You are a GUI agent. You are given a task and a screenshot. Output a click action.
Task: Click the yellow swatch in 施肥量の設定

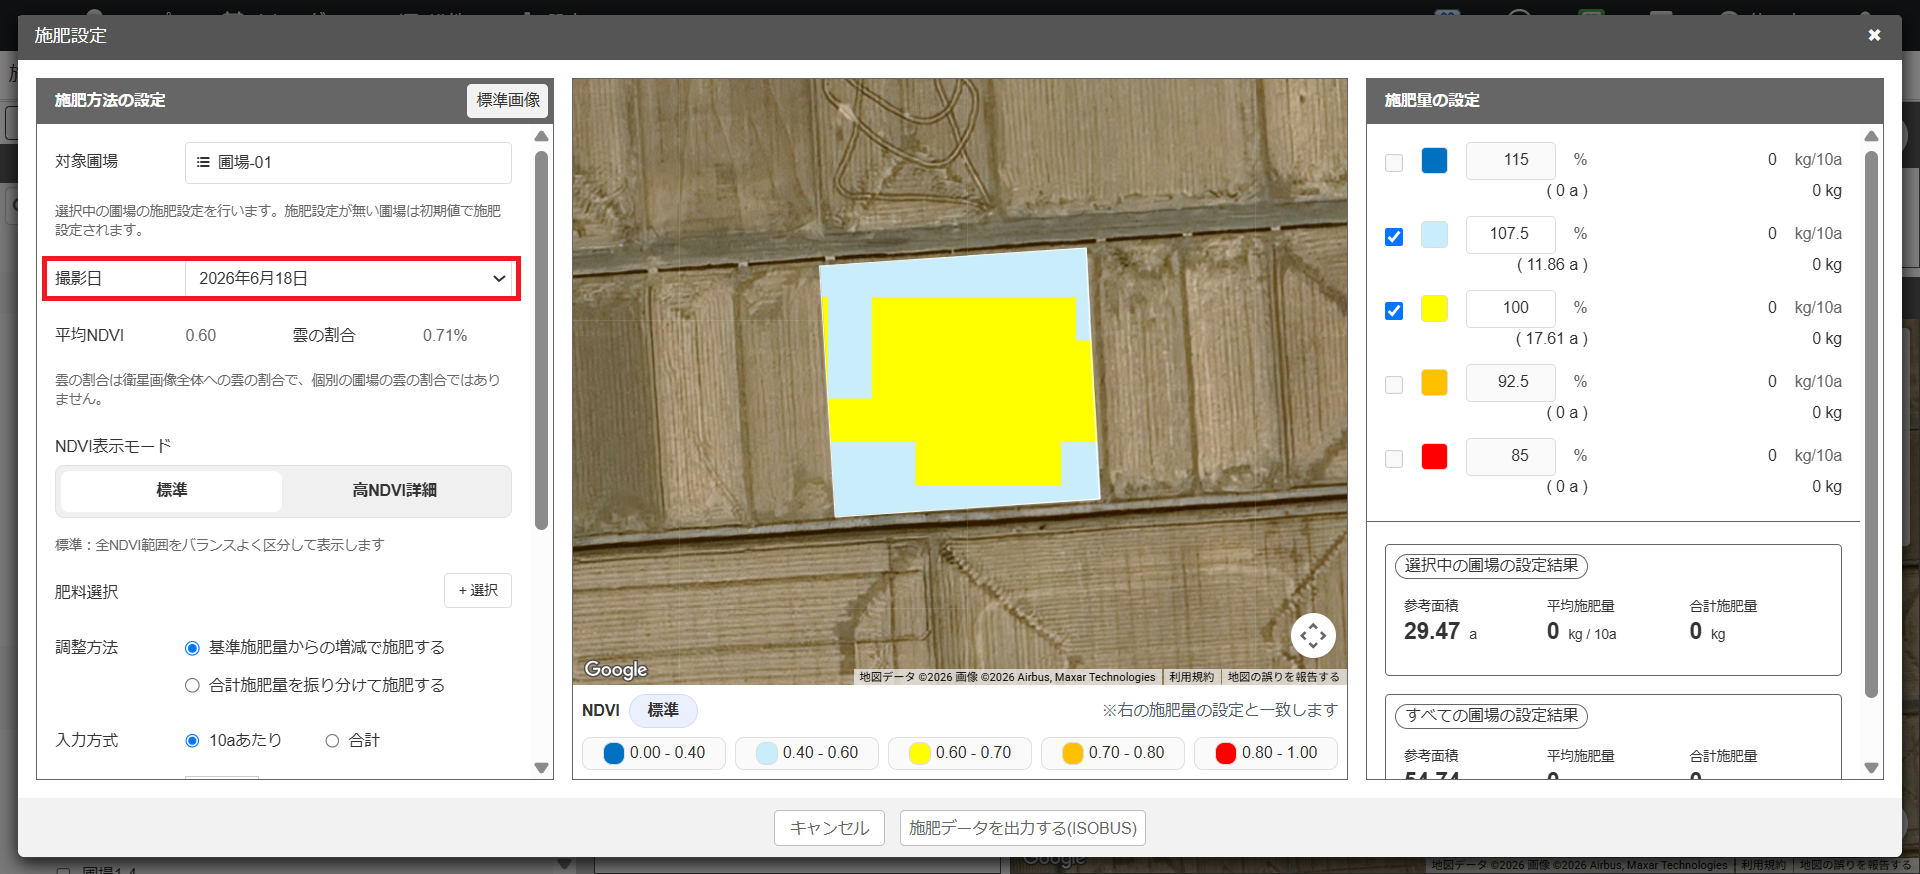click(1434, 308)
